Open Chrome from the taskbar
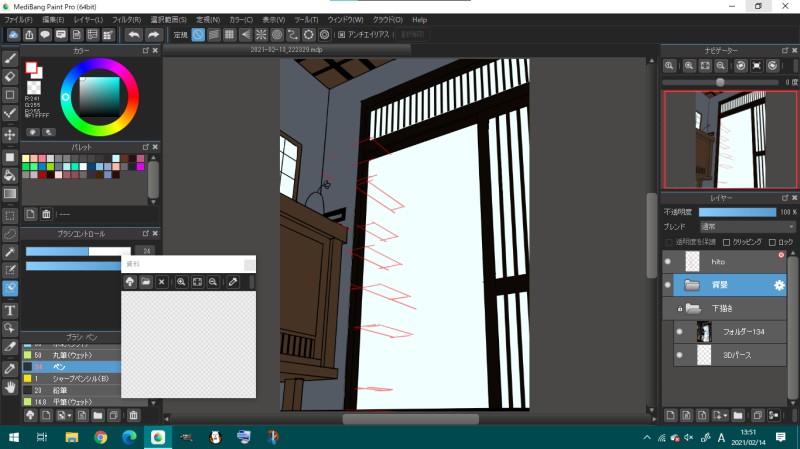This screenshot has width=800, height=449. pyautogui.click(x=101, y=437)
